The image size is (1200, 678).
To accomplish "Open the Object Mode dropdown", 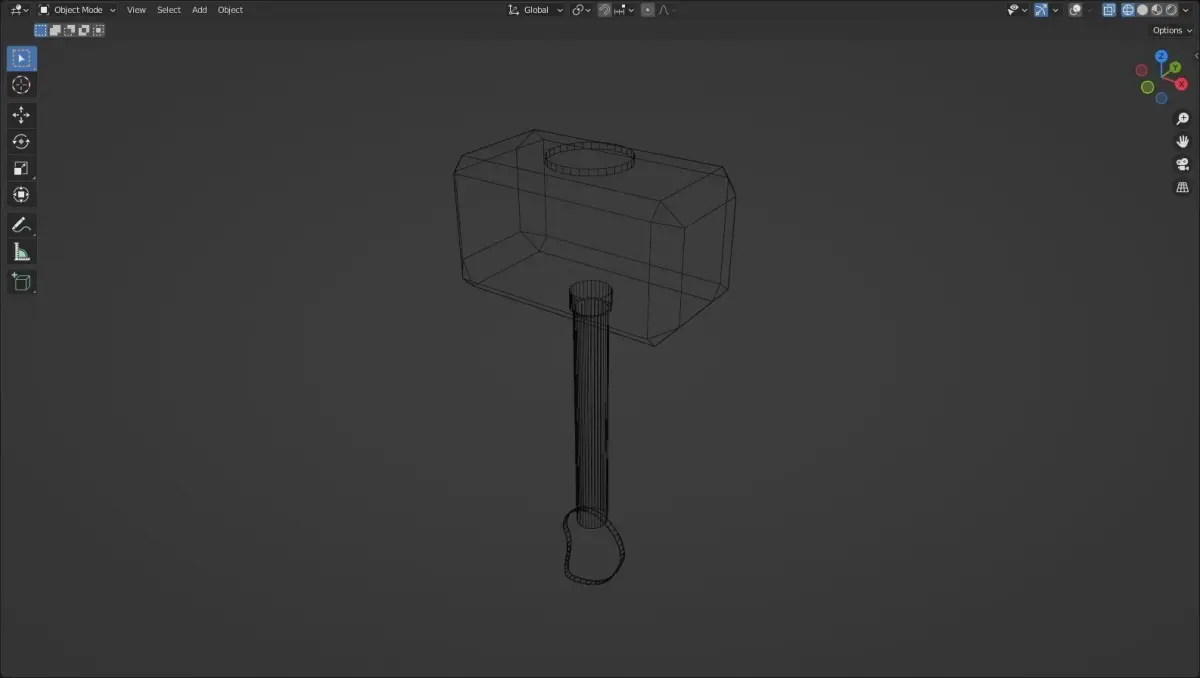I will (x=77, y=10).
